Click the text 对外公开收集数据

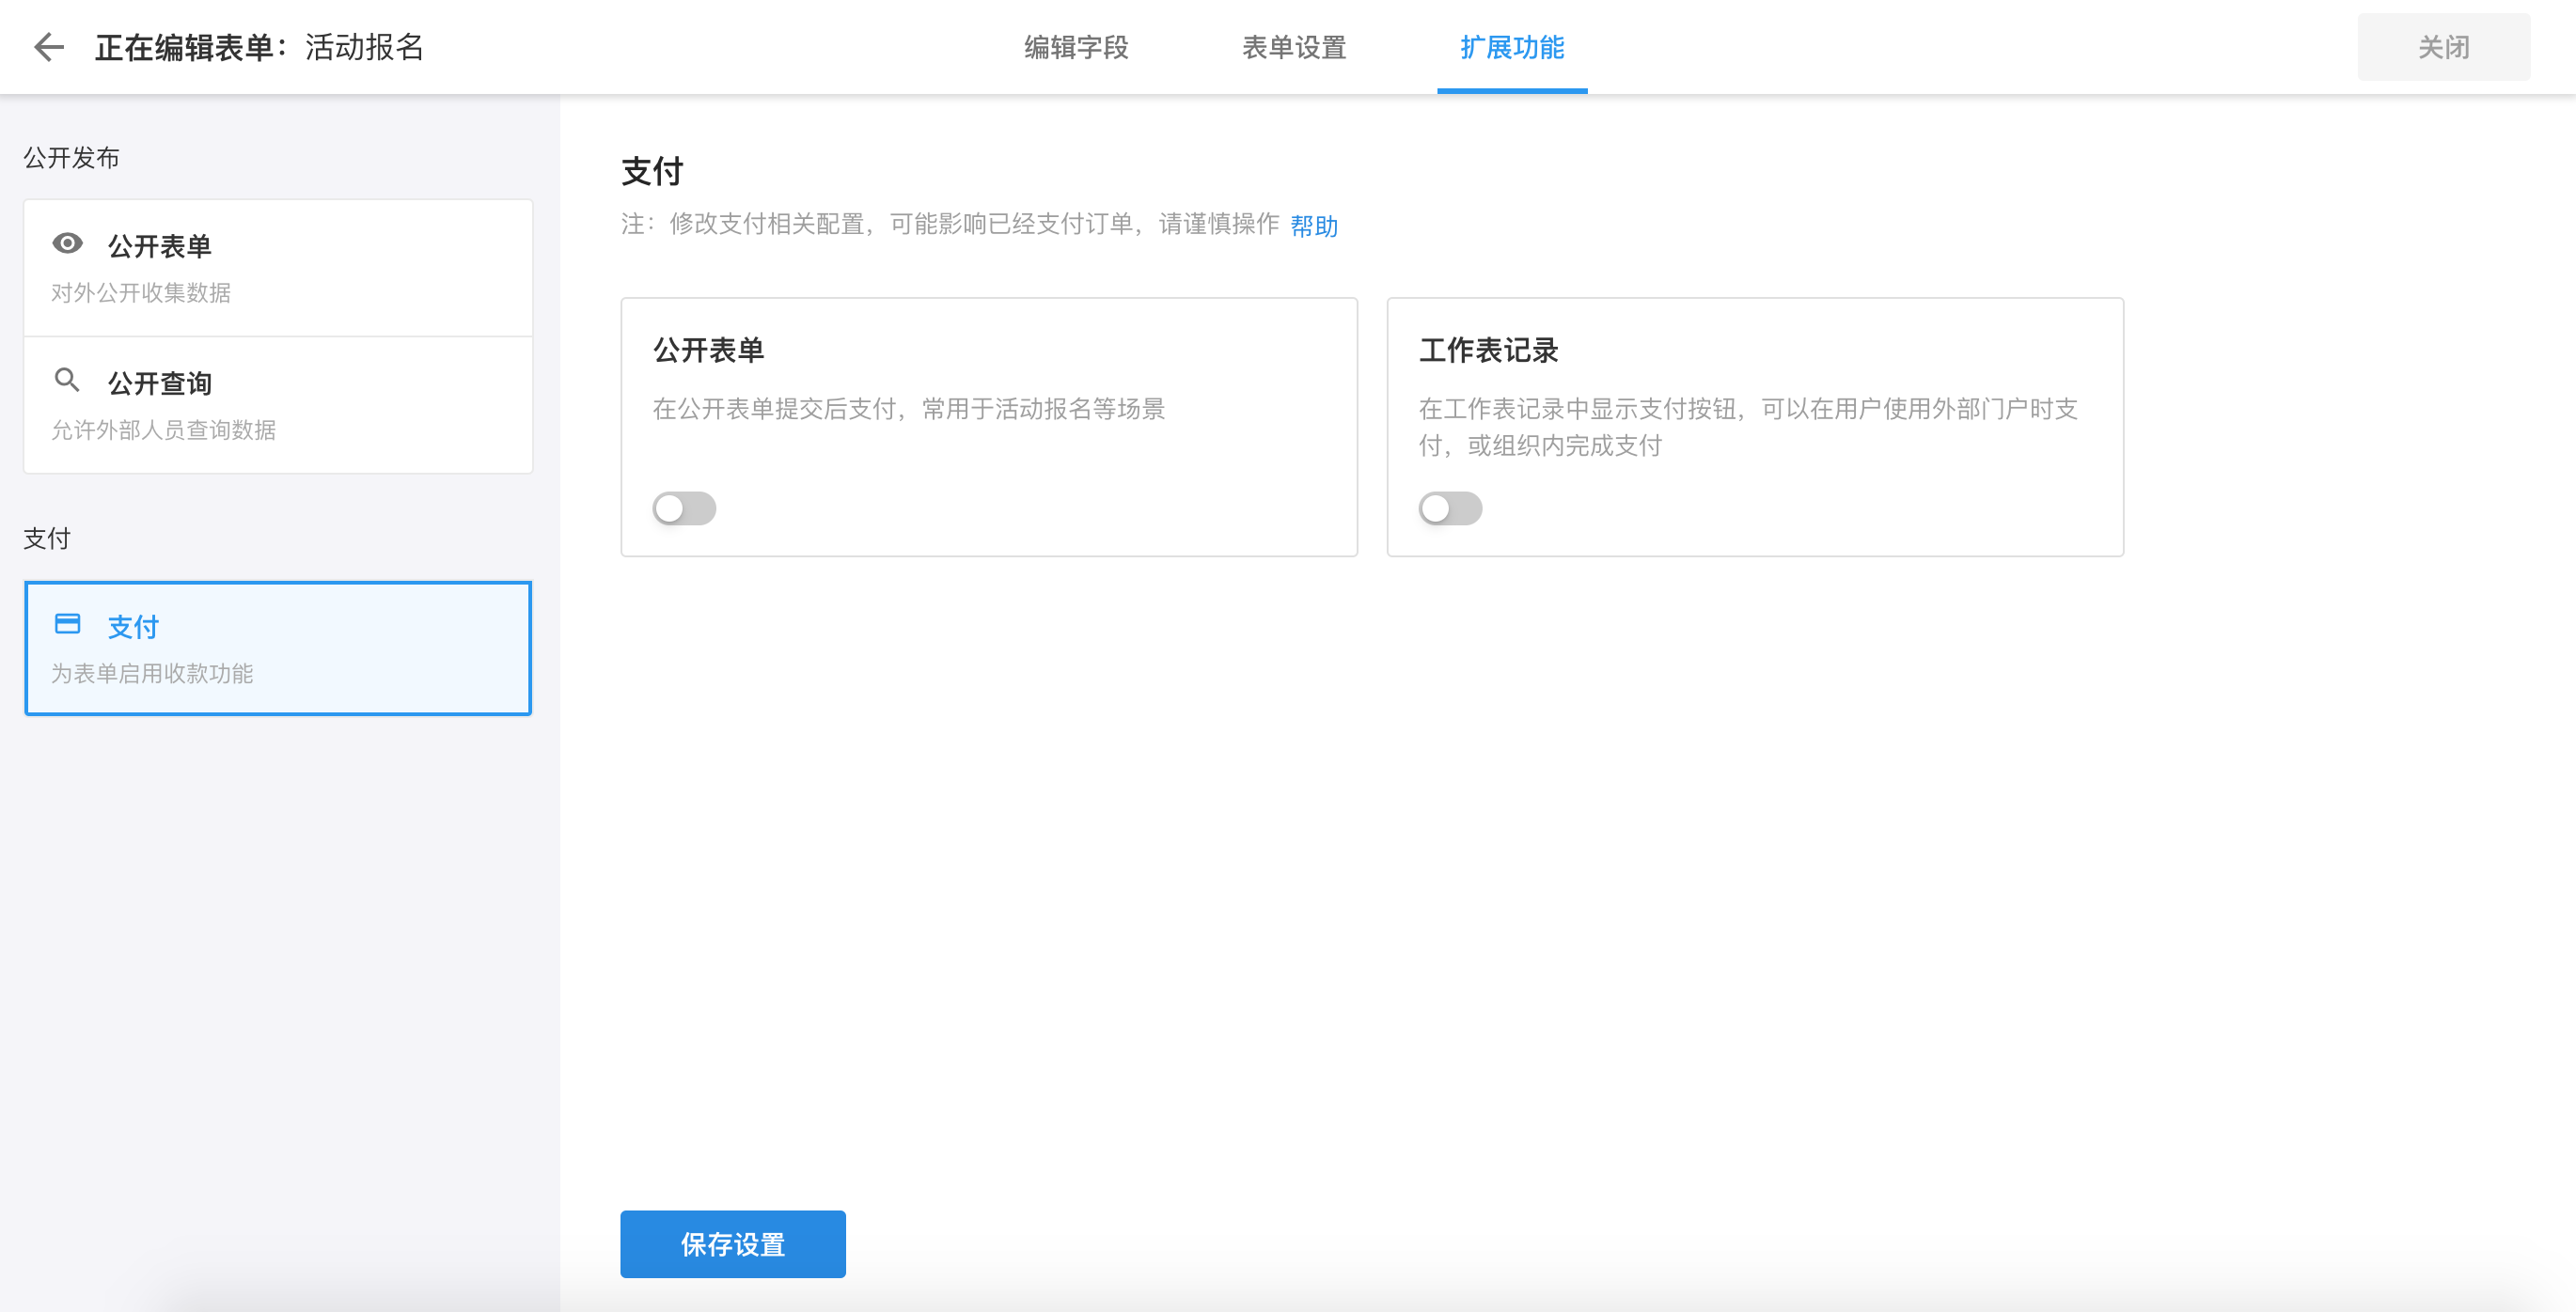point(141,293)
